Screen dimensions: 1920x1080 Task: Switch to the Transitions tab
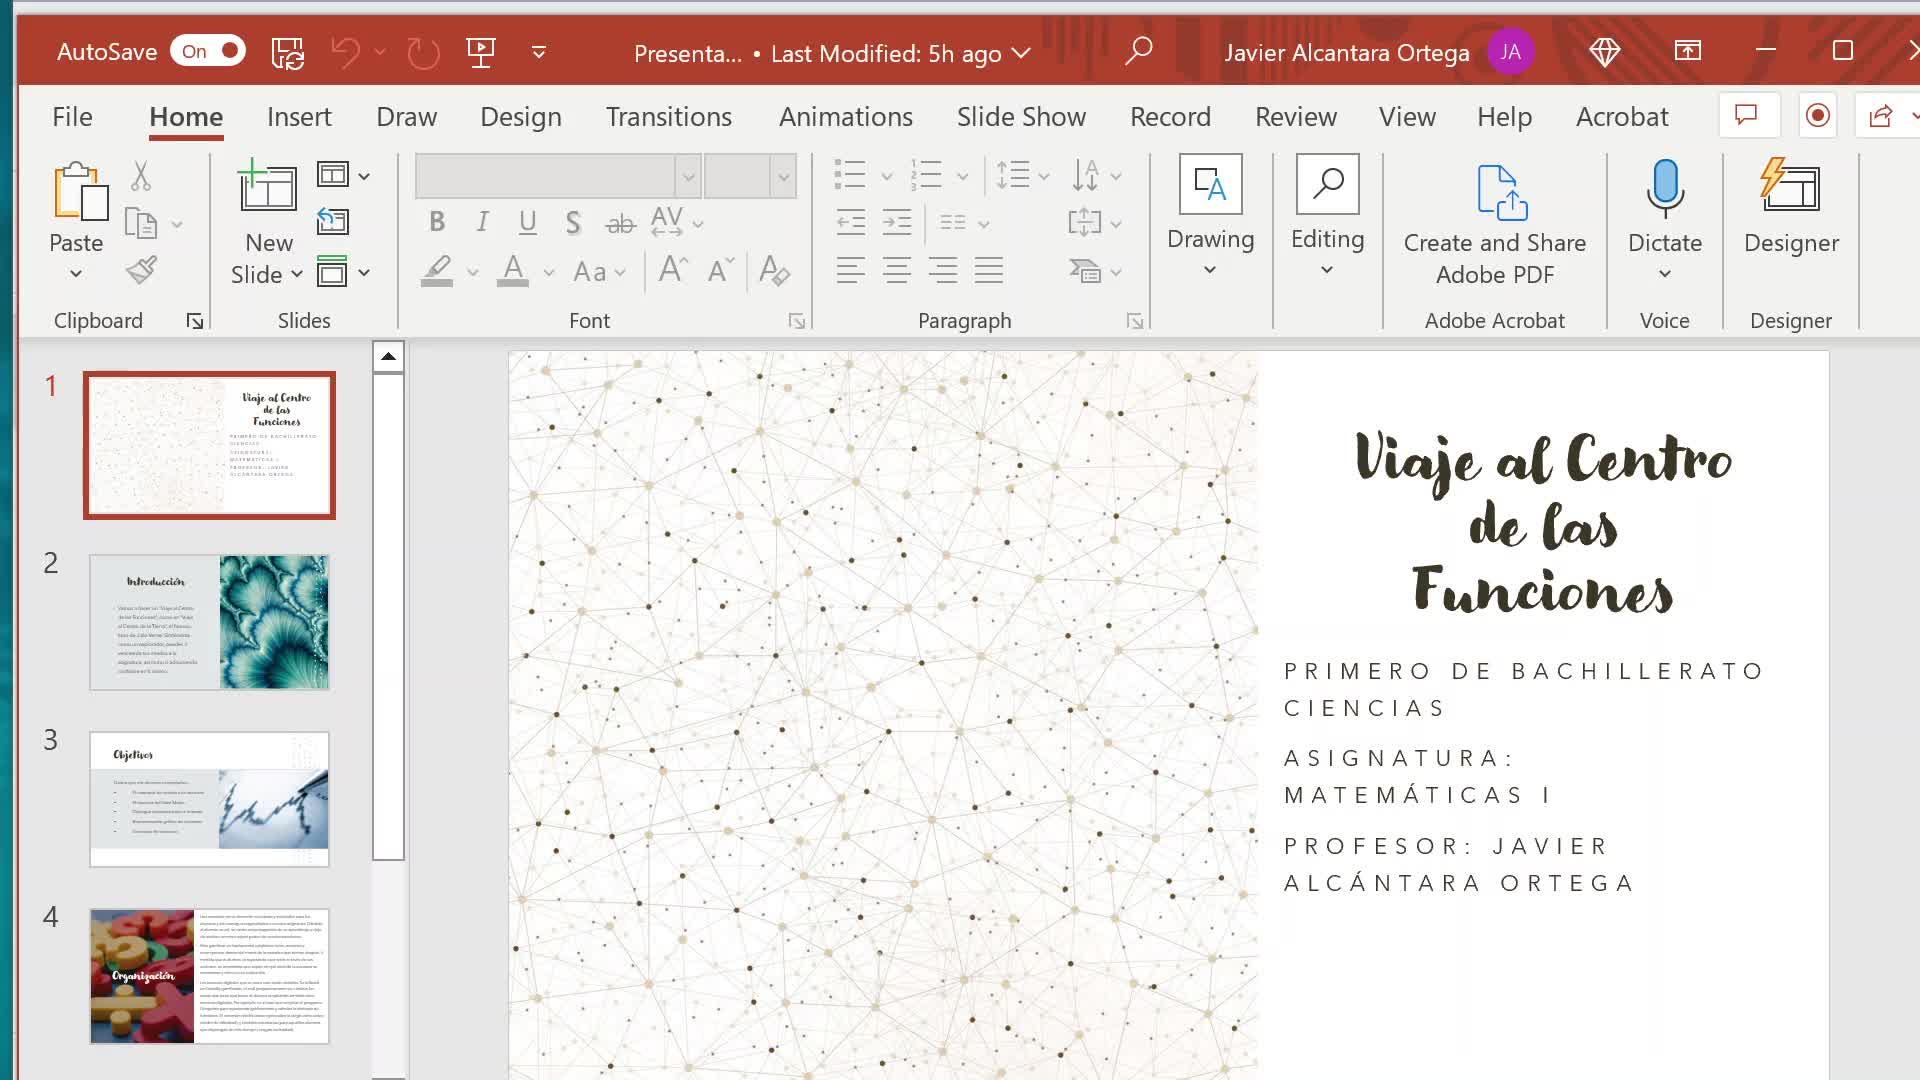coord(668,117)
